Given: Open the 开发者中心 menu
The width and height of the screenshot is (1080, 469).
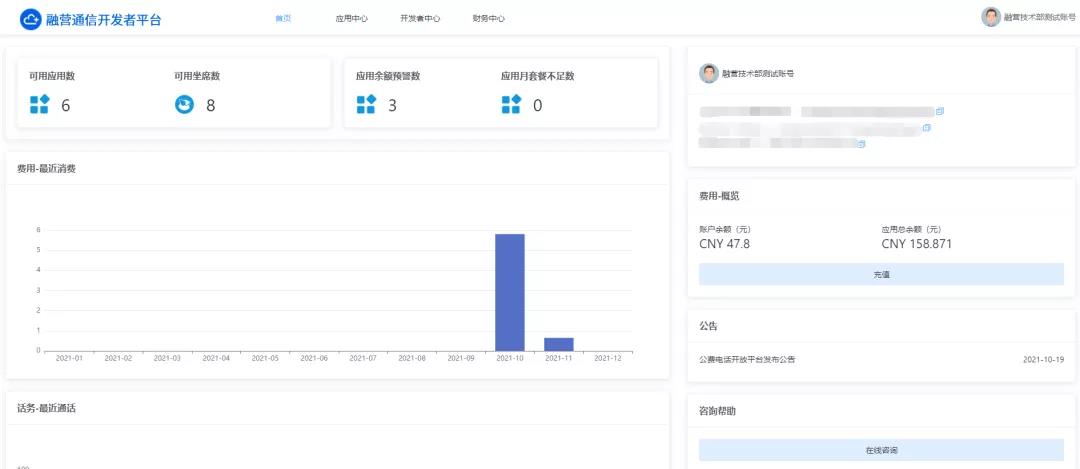Looking at the screenshot, I should [x=420, y=19].
